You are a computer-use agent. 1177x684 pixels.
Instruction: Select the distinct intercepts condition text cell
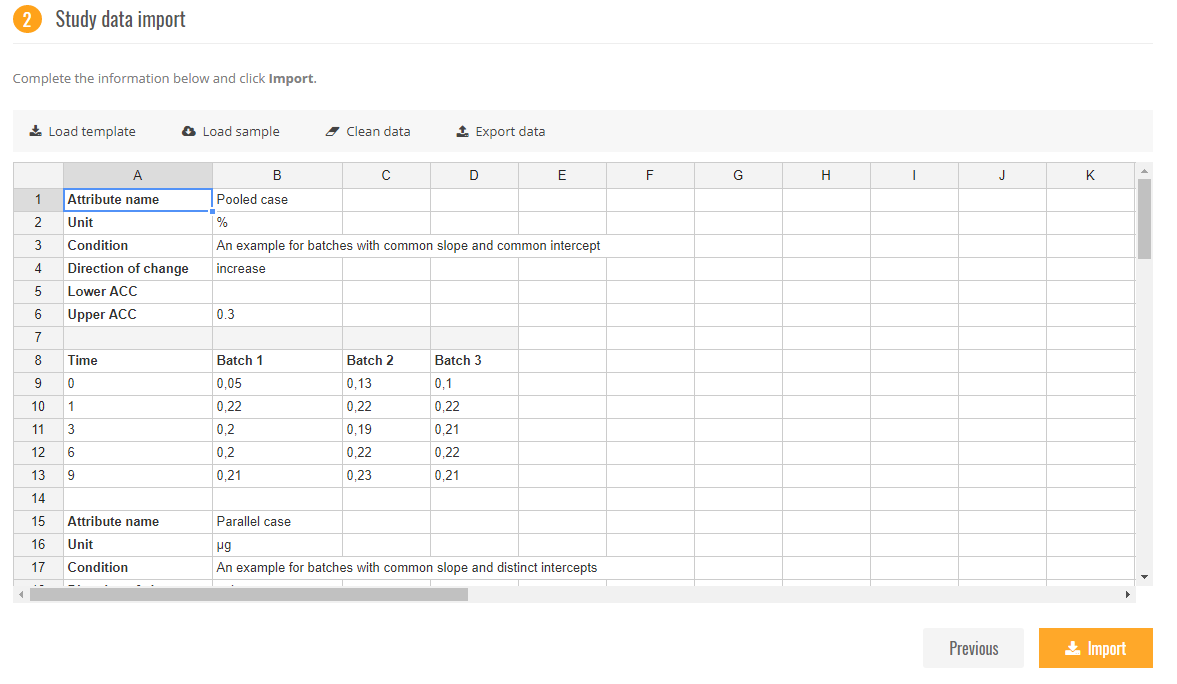(453, 568)
